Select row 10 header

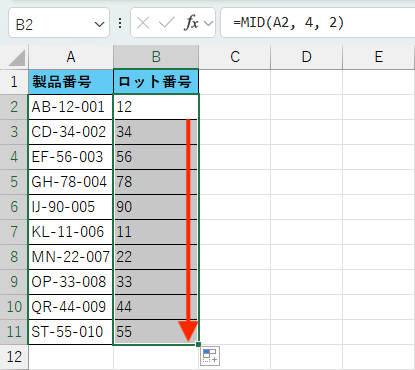(14, 307)
